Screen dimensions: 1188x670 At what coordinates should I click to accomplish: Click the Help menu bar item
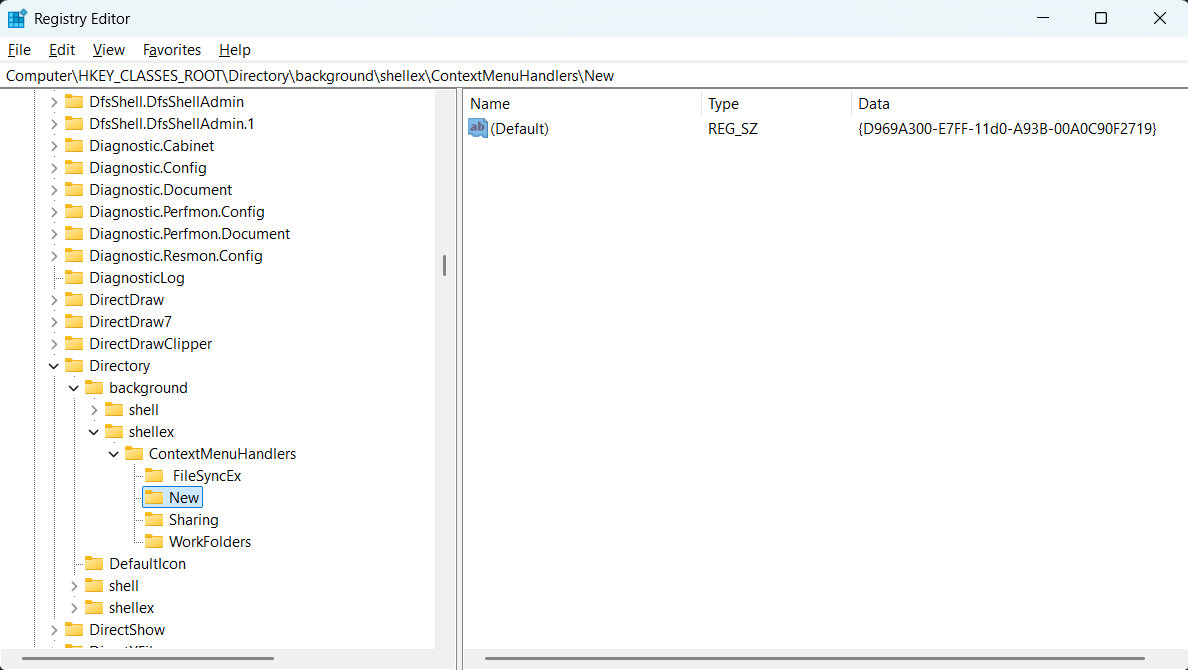click(x=235, y=49)
